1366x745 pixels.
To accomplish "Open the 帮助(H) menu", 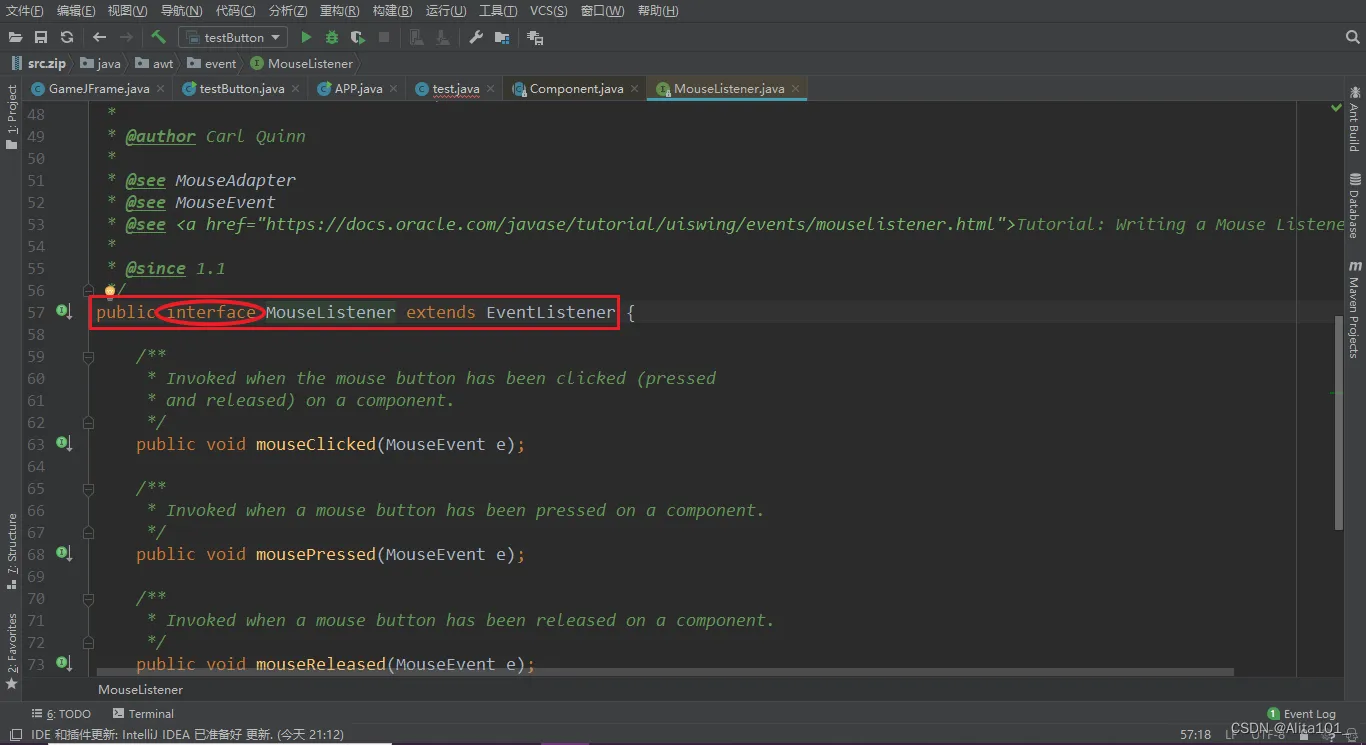I will [x=657, y=11].
